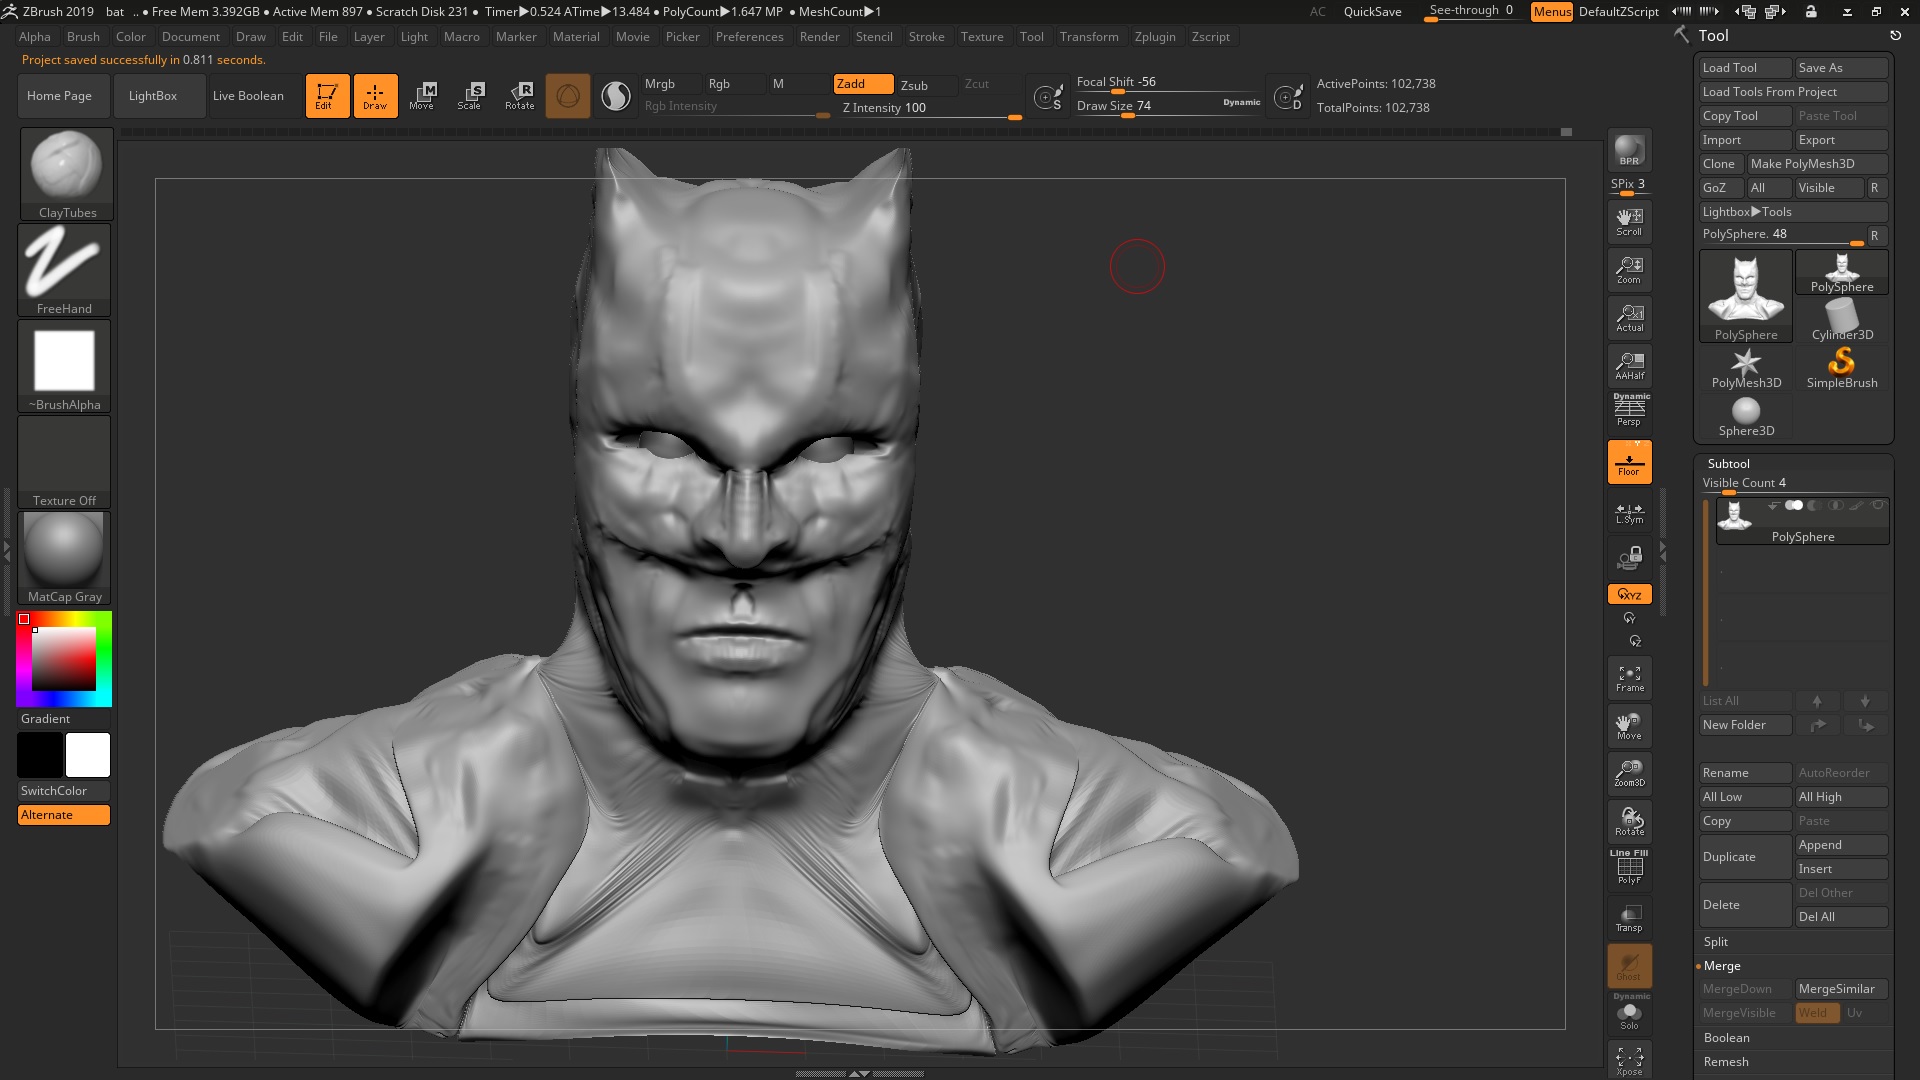This screenshot has width=1920, height=1080.
Task: Click the Frame mesh icon
Action: [x=1629, y=678]
